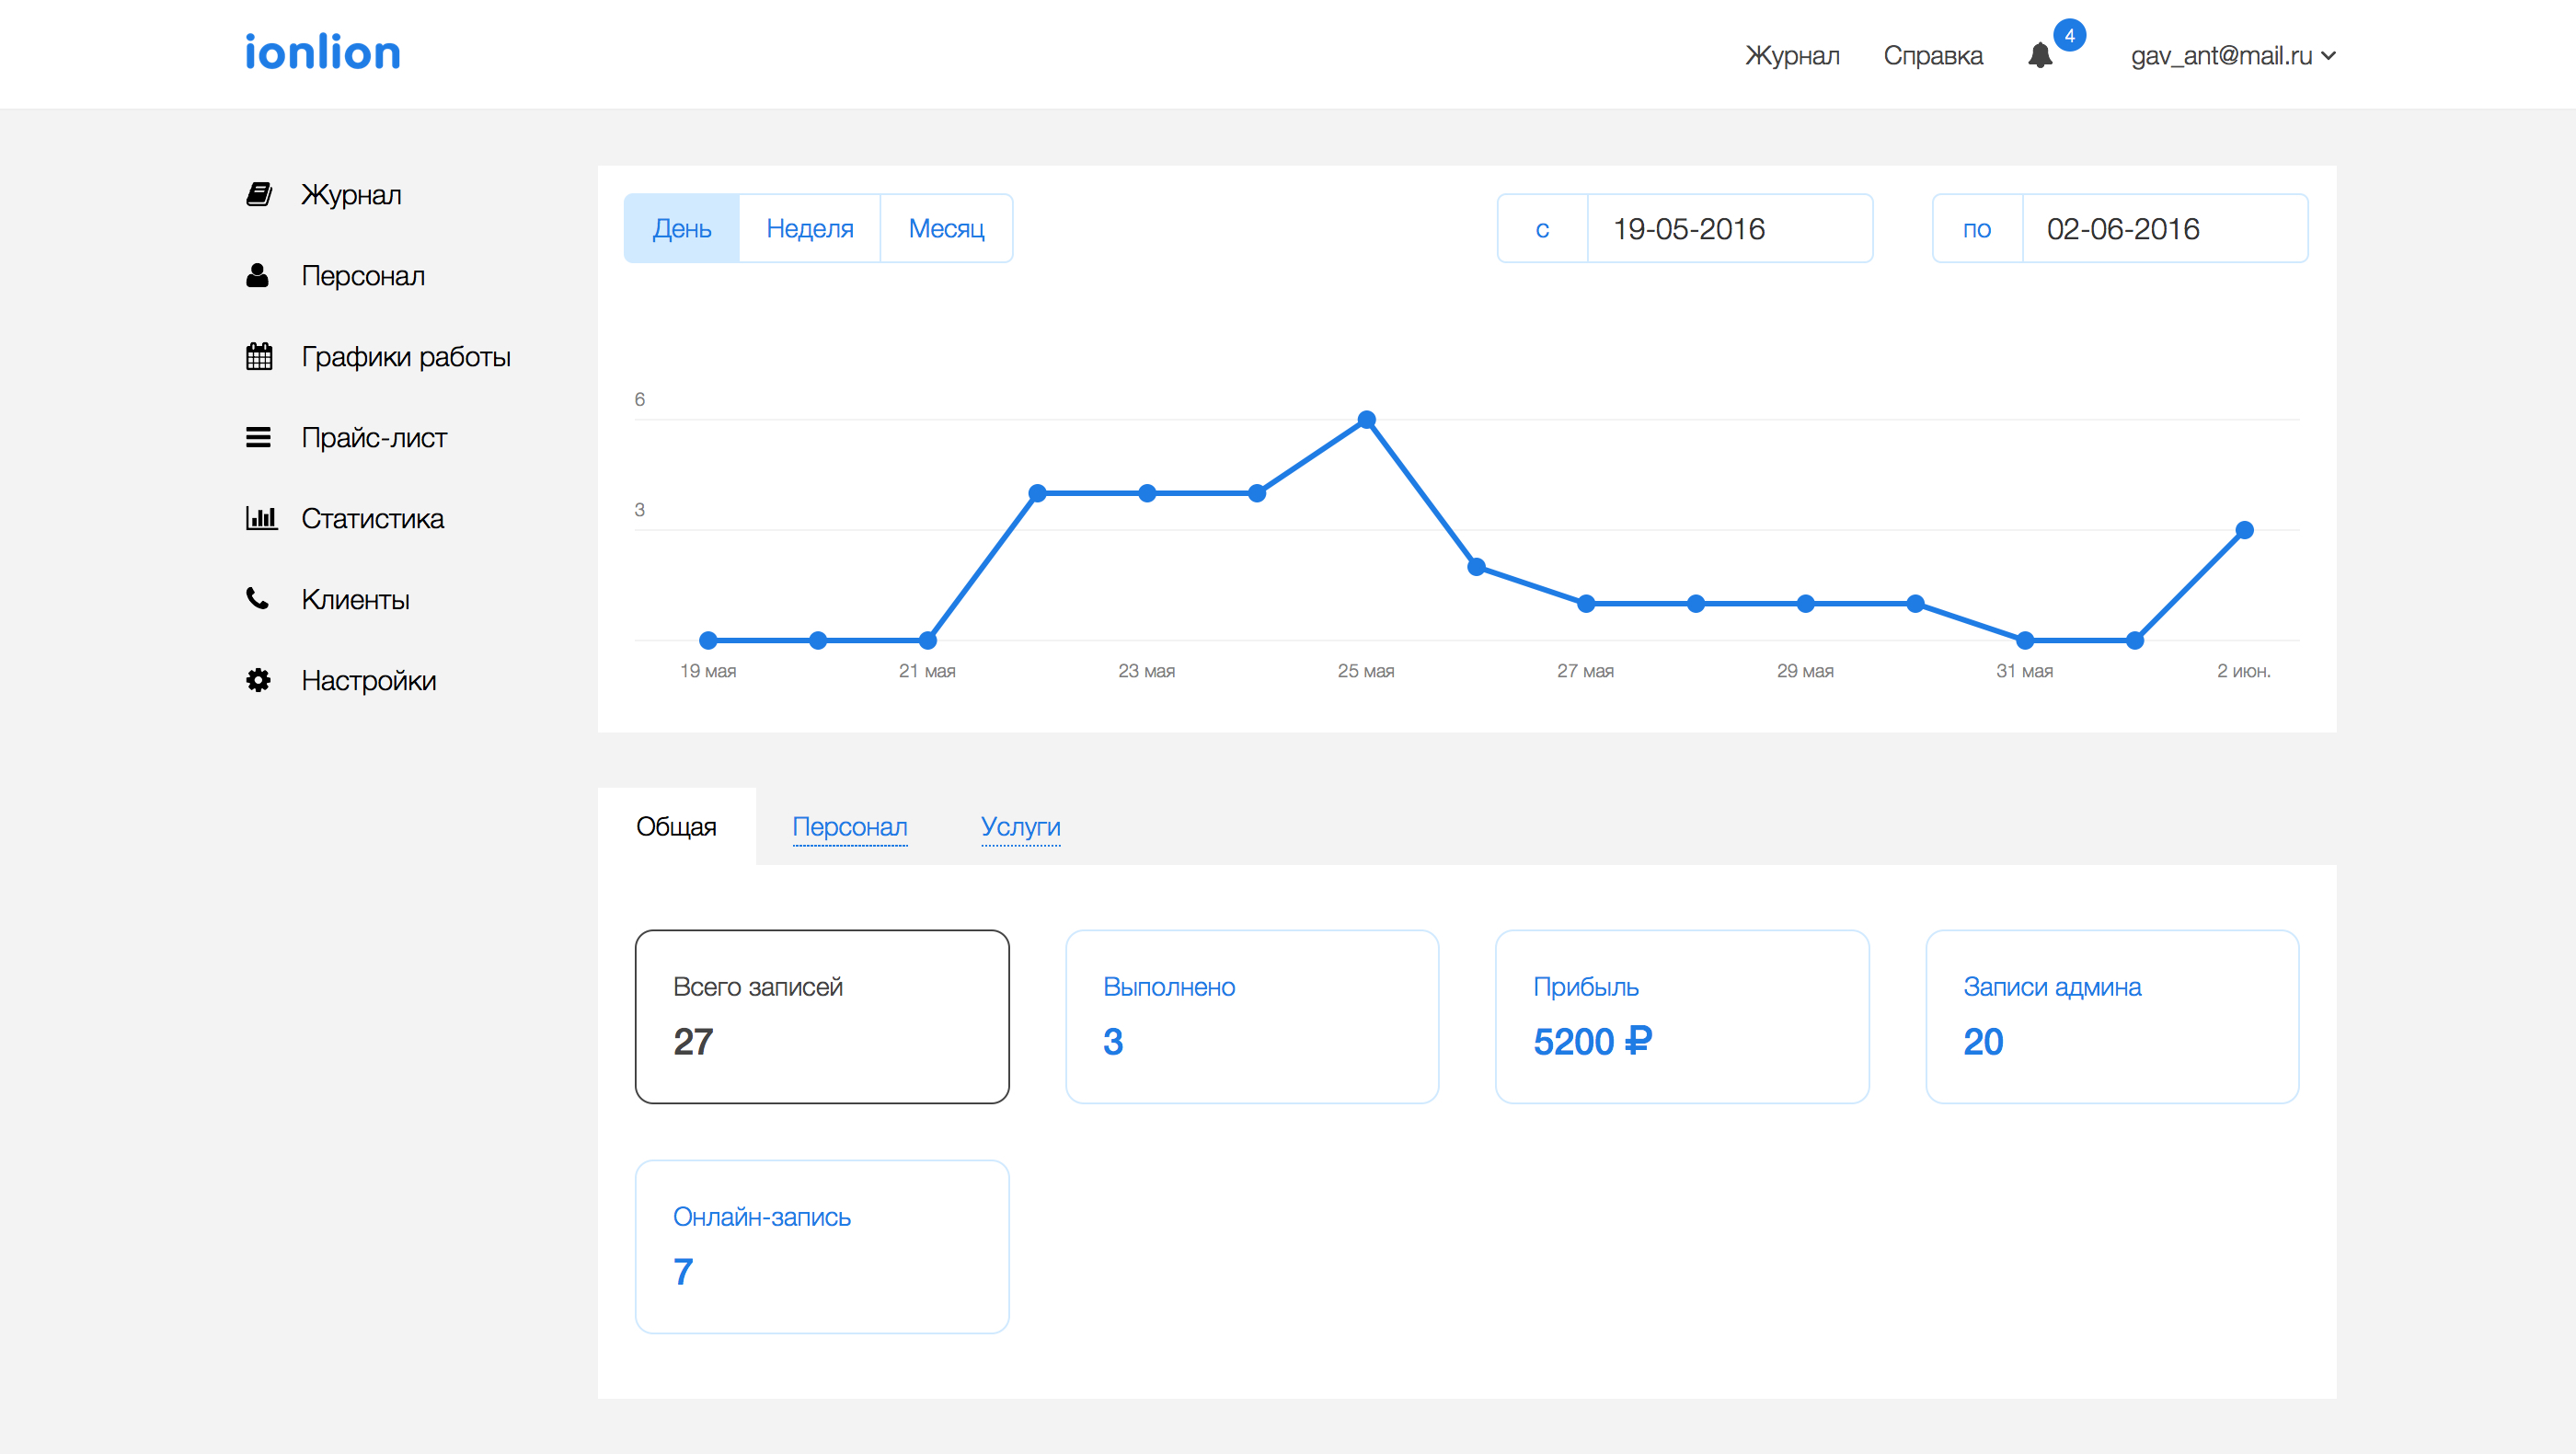Click the calendar icon for Графики работы
The width and height of the screenshot is (2576, 1454).
point(259,356)
